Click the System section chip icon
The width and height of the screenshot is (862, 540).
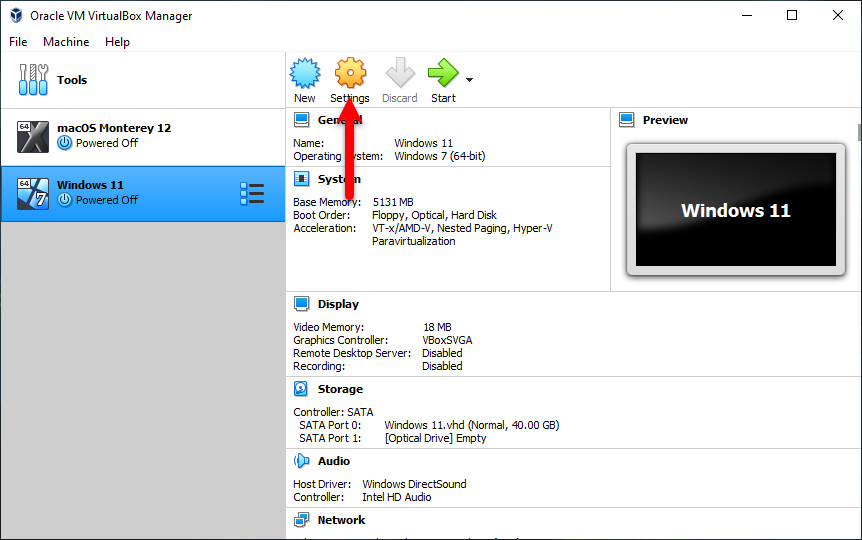coord(301,179)
